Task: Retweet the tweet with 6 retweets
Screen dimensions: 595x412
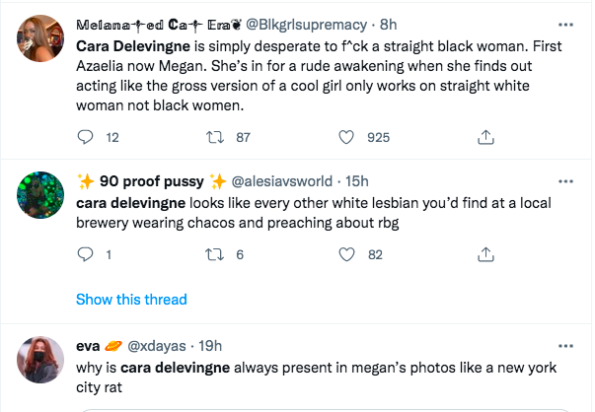Action: [215, 254]
